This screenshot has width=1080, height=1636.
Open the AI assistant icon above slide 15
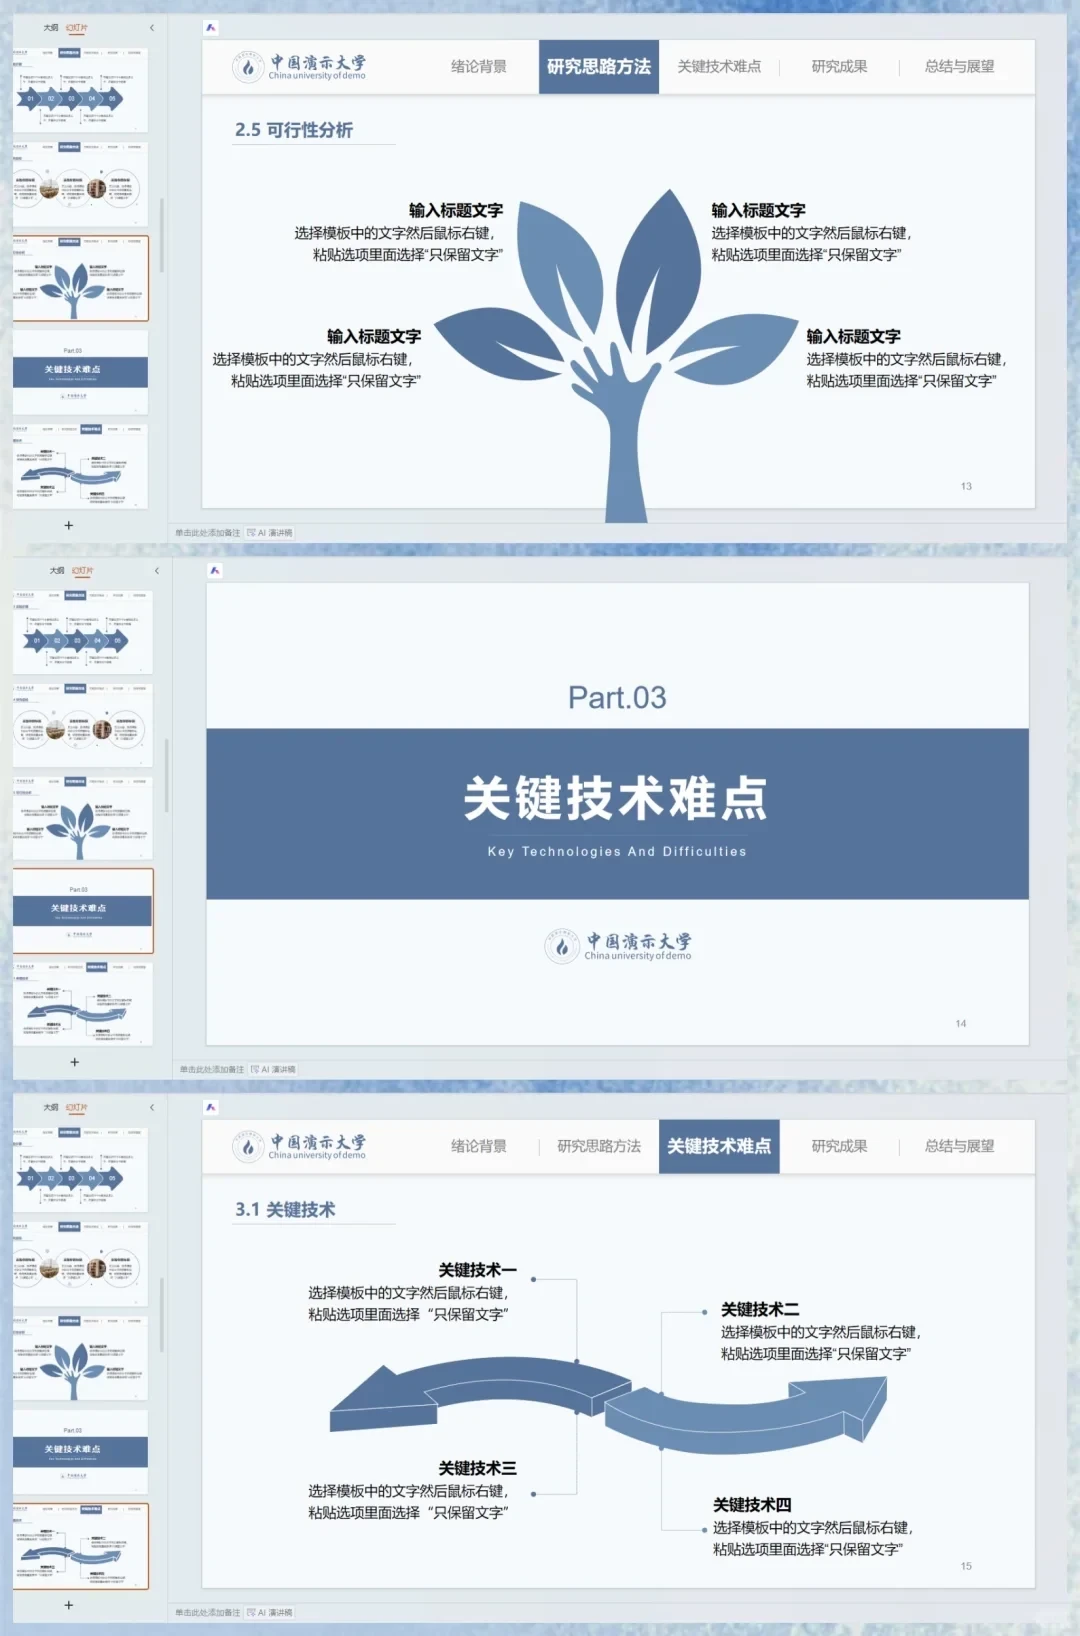tap(210, 1107)
